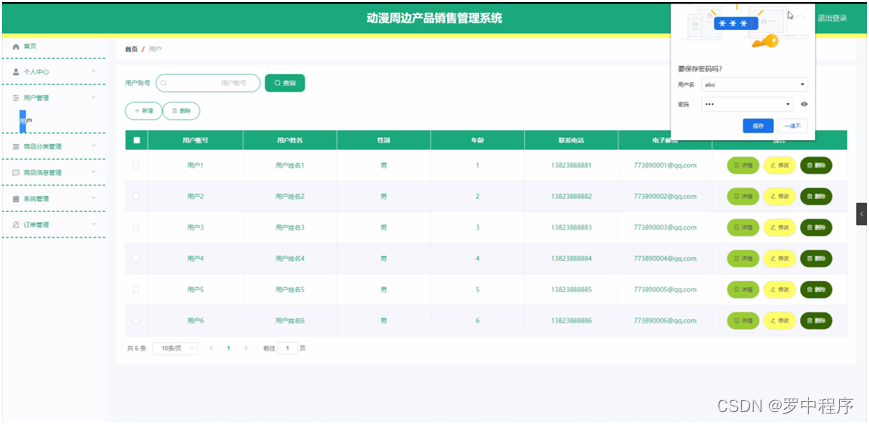Image resolution: width=869 pixels, height=424 pixels.
Task: Click 修改 for the 用户6 row
Action: pos(779,320)
